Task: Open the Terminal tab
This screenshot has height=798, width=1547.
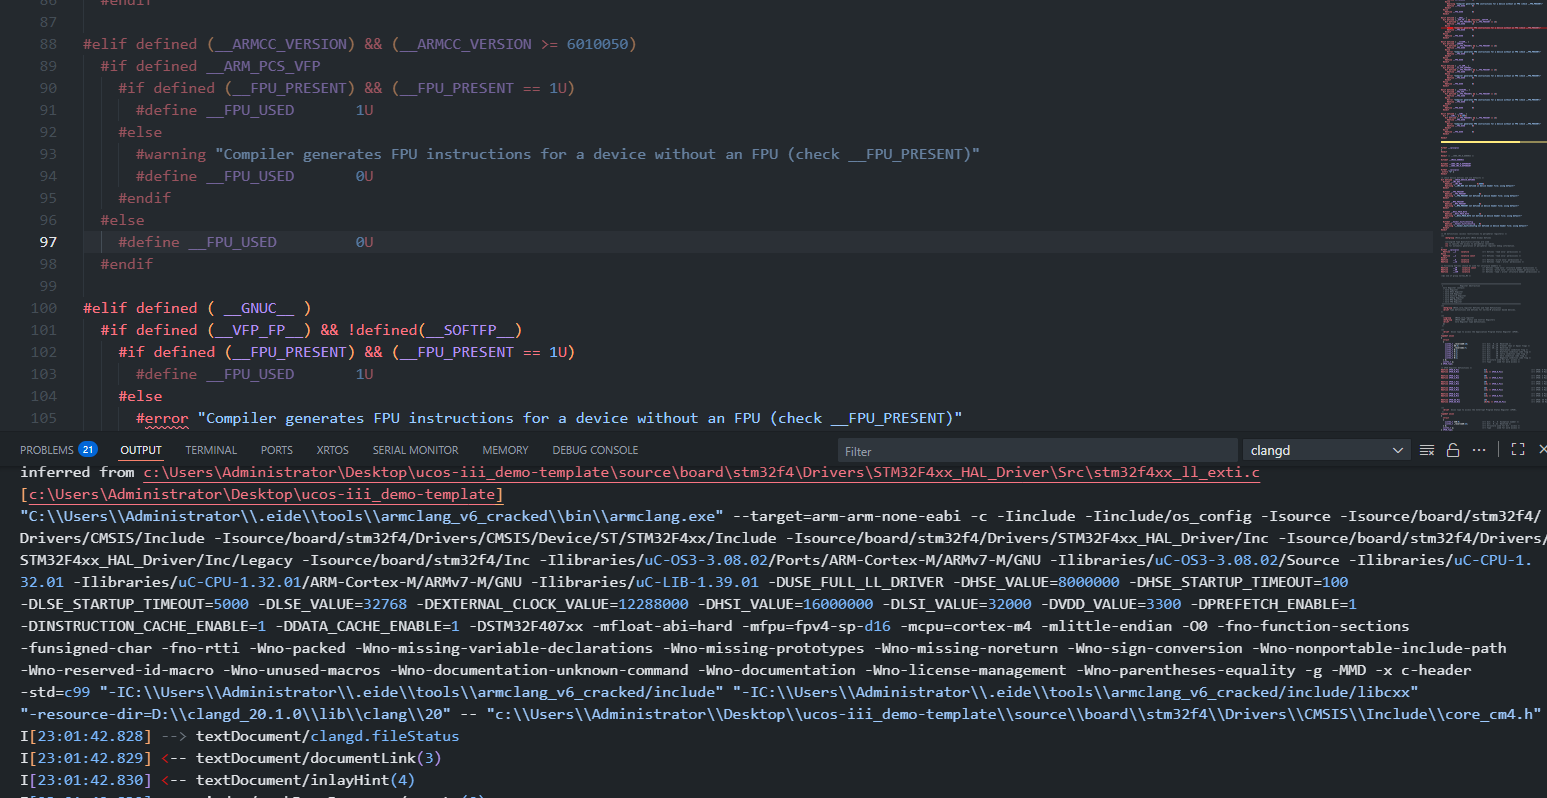Action: [211, 450]
